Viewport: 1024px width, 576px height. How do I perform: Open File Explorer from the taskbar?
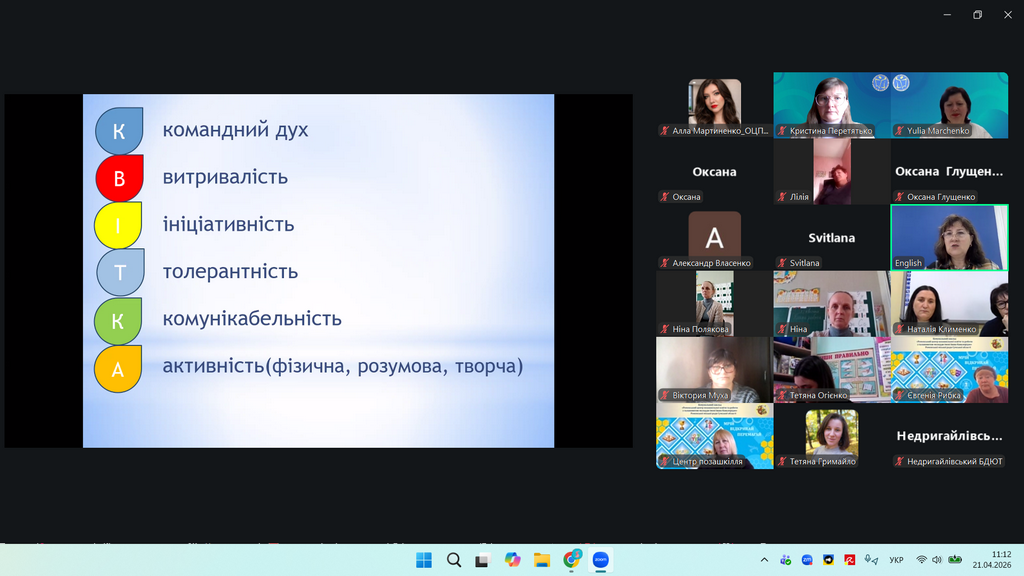(x=541, y=560)
